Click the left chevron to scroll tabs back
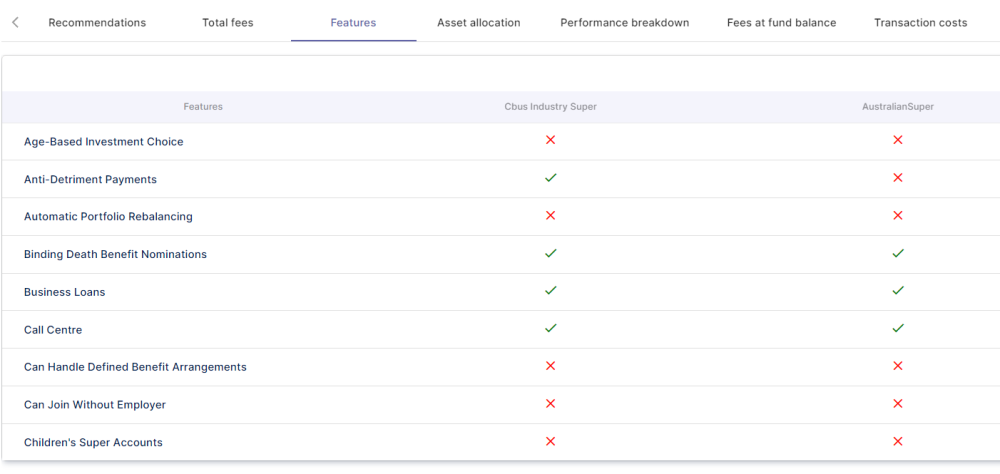Image resolution: width=1000 pixels, height=474 pixels. (x=15, y=22)
